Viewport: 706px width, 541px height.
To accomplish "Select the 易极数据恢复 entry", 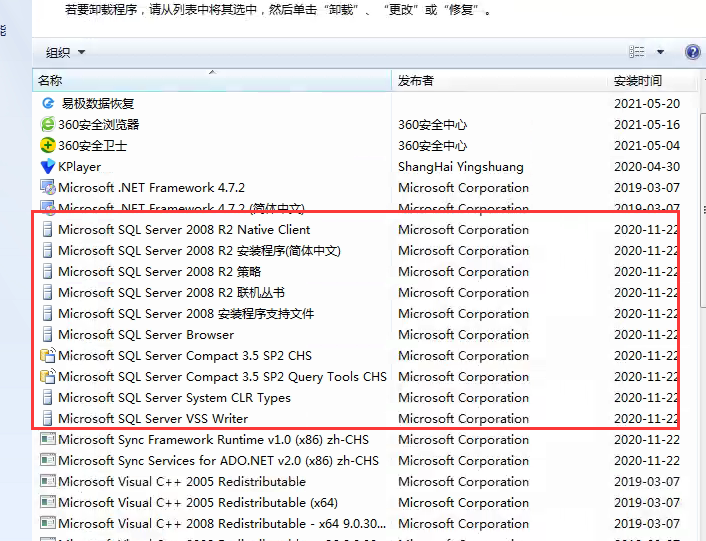I will tap(98, 104).
